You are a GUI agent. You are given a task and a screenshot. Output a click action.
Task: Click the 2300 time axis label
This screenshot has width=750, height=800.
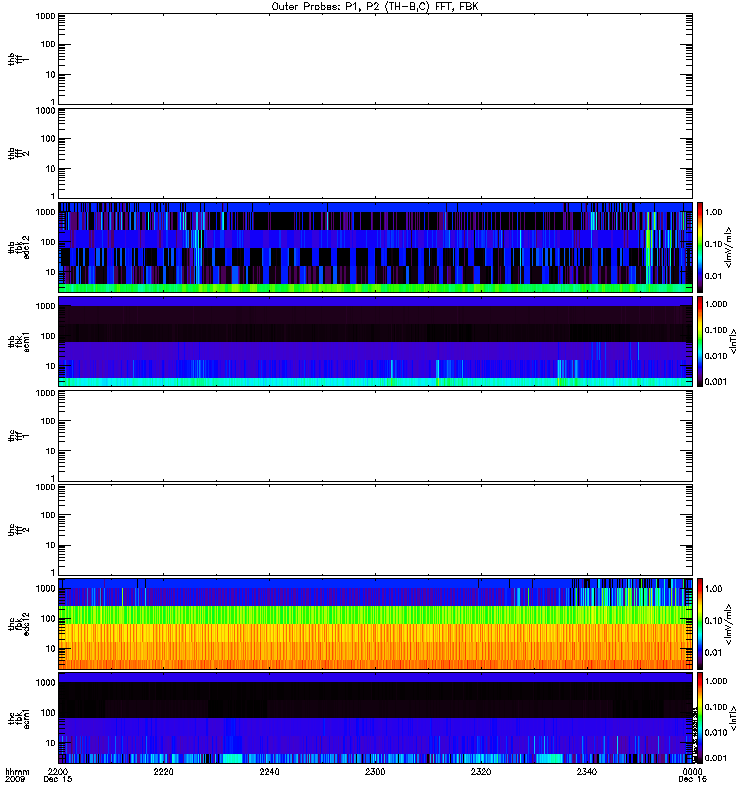[375, 772]
